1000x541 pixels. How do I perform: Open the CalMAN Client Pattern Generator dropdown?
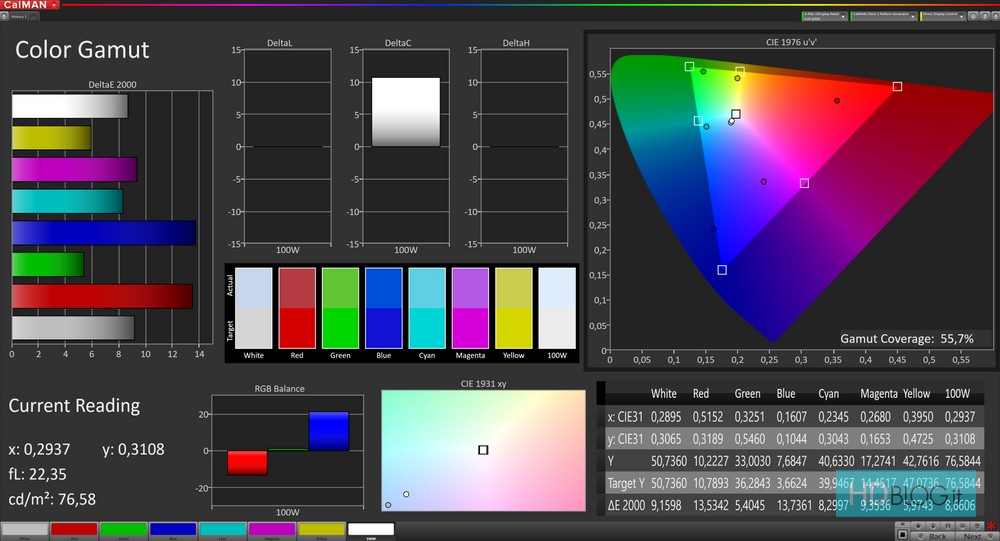point(884,16)
